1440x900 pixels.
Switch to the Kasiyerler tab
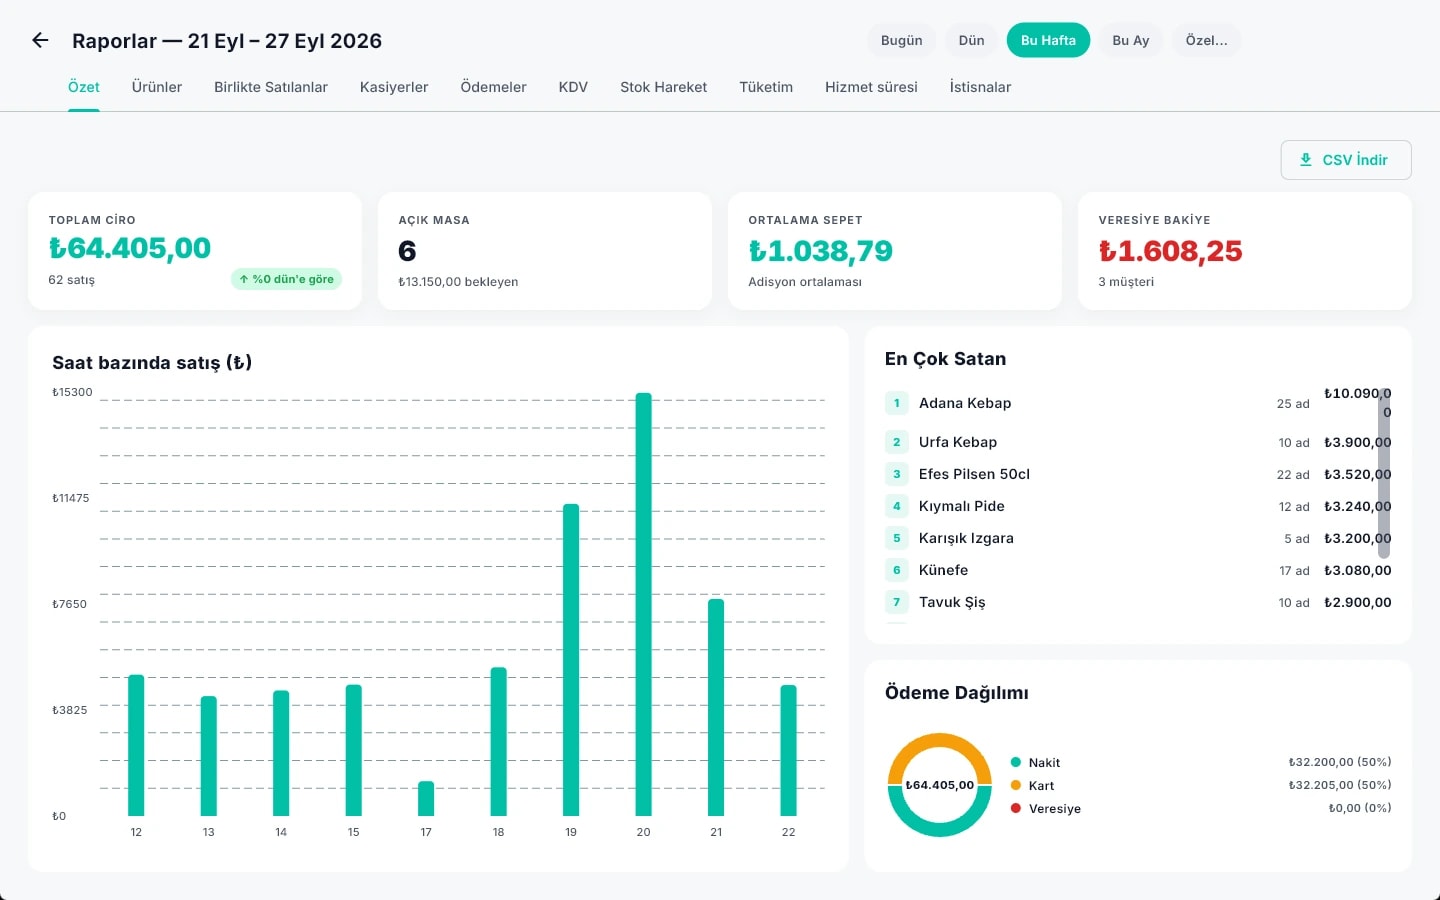click(x=394, y=87)
